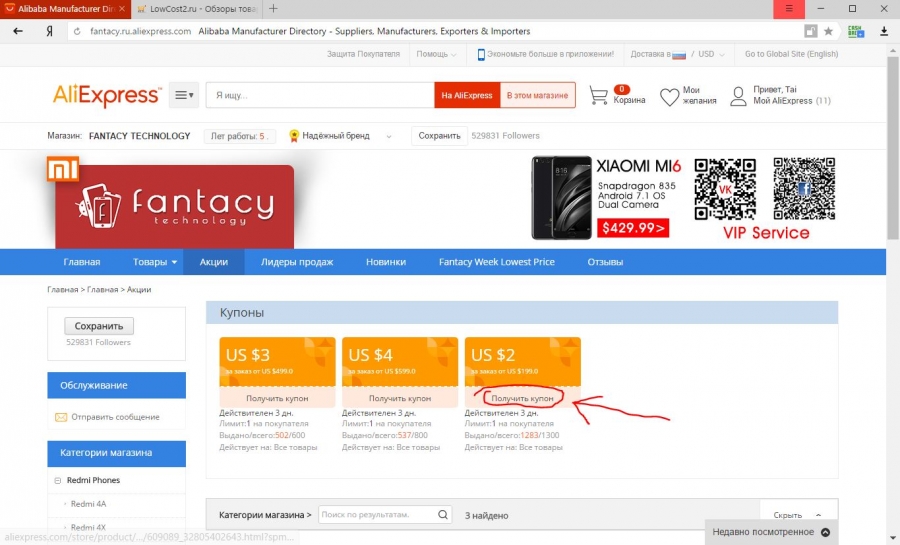
Task: Expand delivery country and USD currency dropdown
Action: (x=677, y=54)
